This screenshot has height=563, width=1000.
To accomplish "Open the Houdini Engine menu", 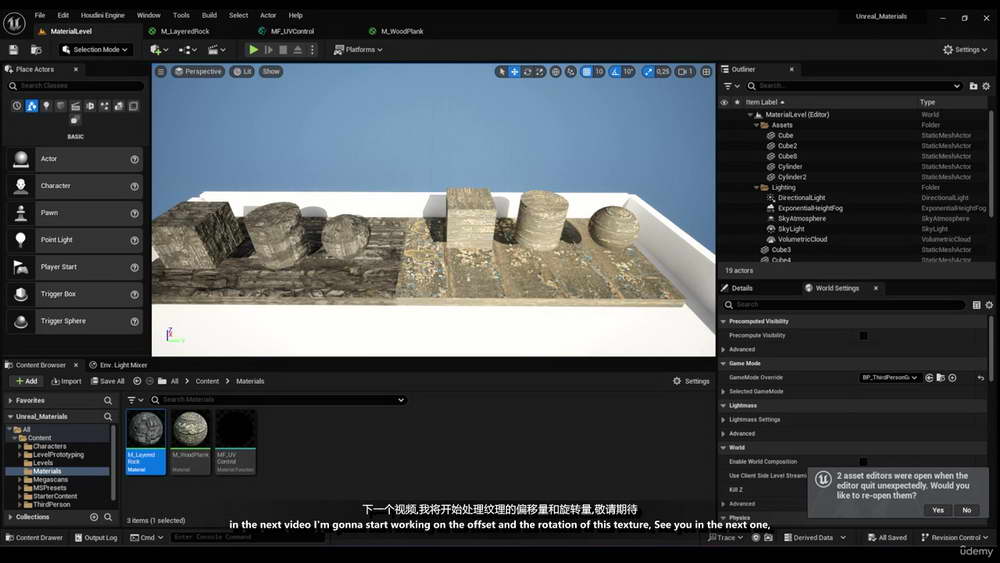I will click(103, 15).
